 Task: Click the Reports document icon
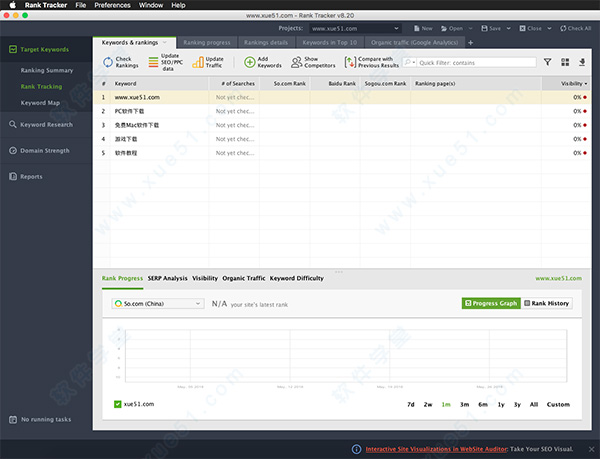pos(13,176)
